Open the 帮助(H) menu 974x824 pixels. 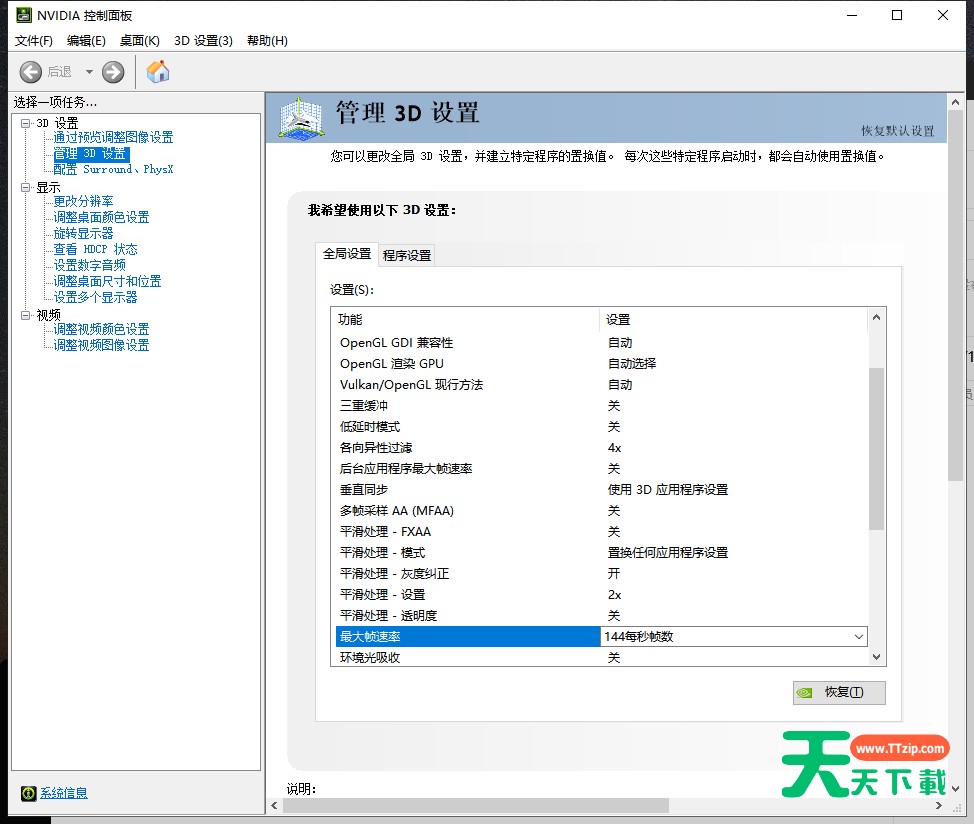(x=267, y=41)
